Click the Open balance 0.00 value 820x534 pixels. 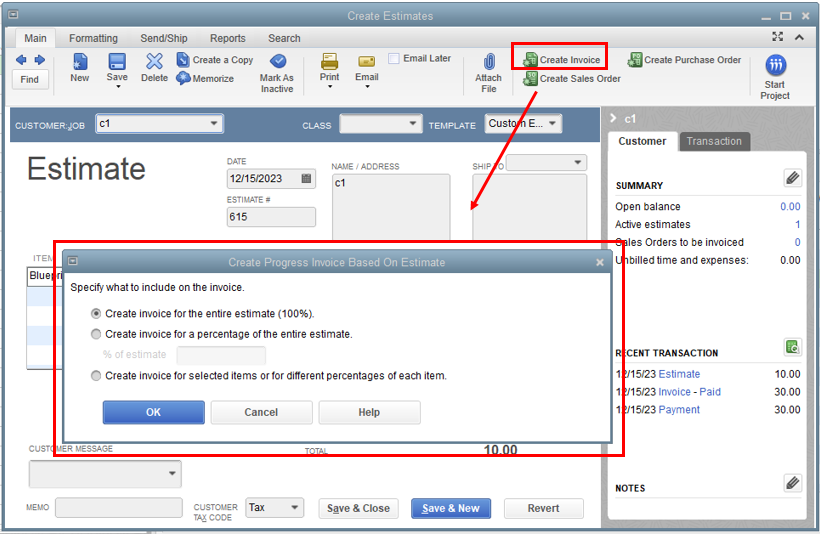[790, 207]
